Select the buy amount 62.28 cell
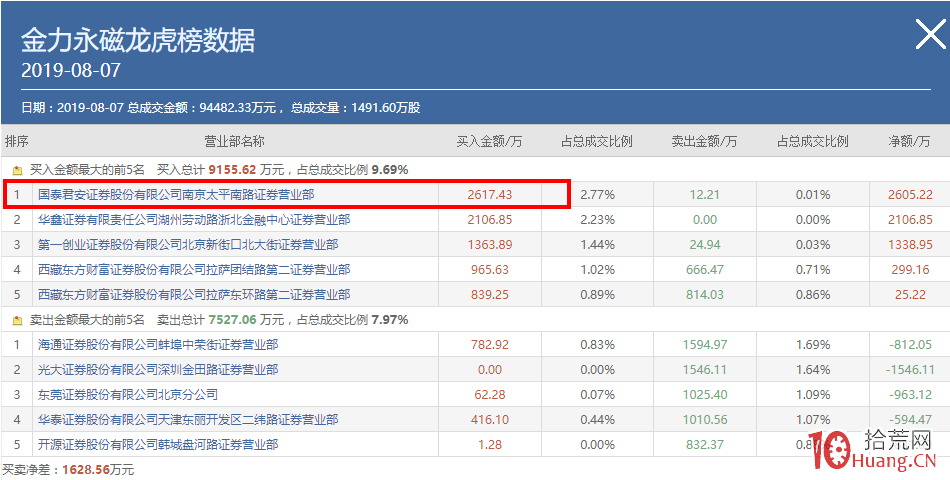 point(490,395)
